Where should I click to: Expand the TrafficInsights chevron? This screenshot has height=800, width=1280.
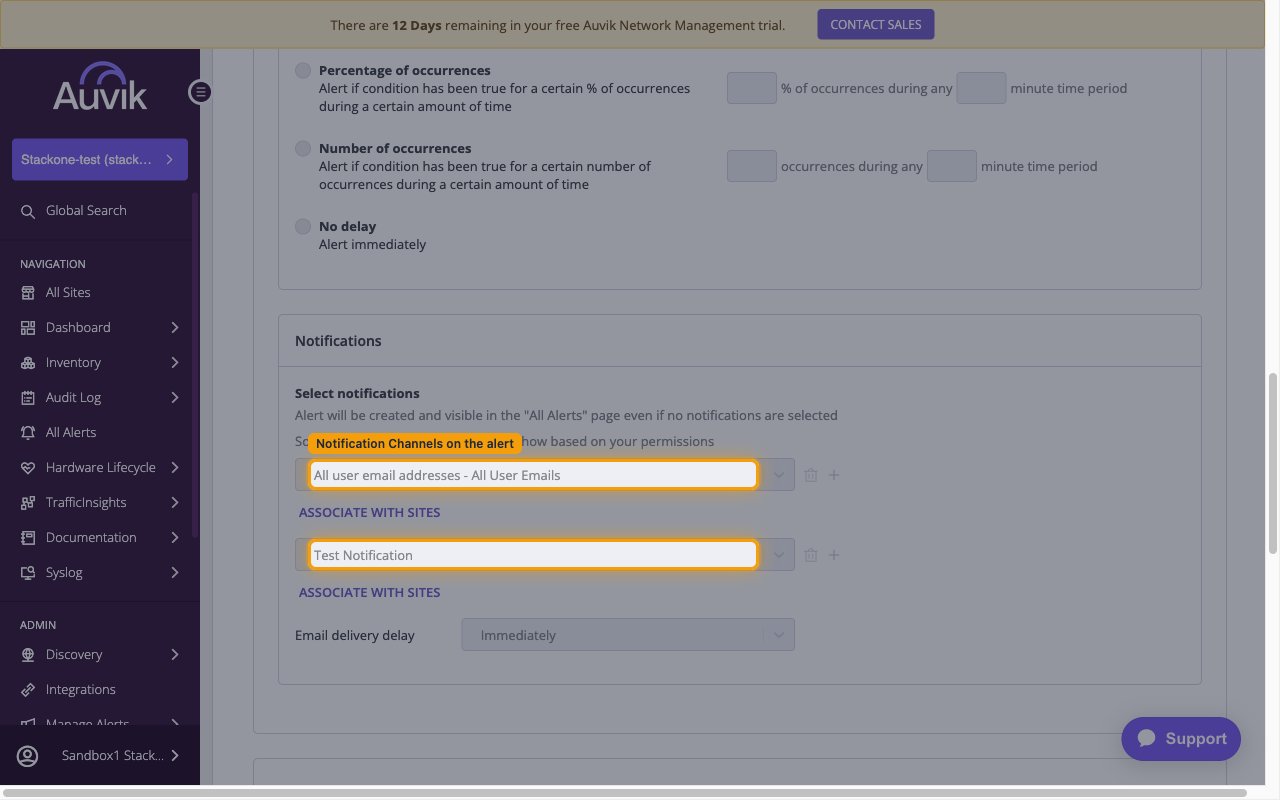click(175, 503)
